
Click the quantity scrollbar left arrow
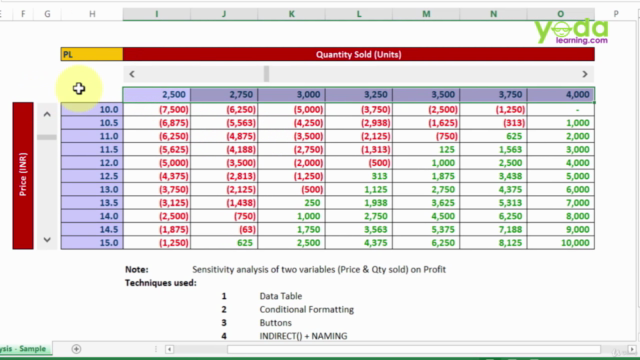[x=132, y=74]
